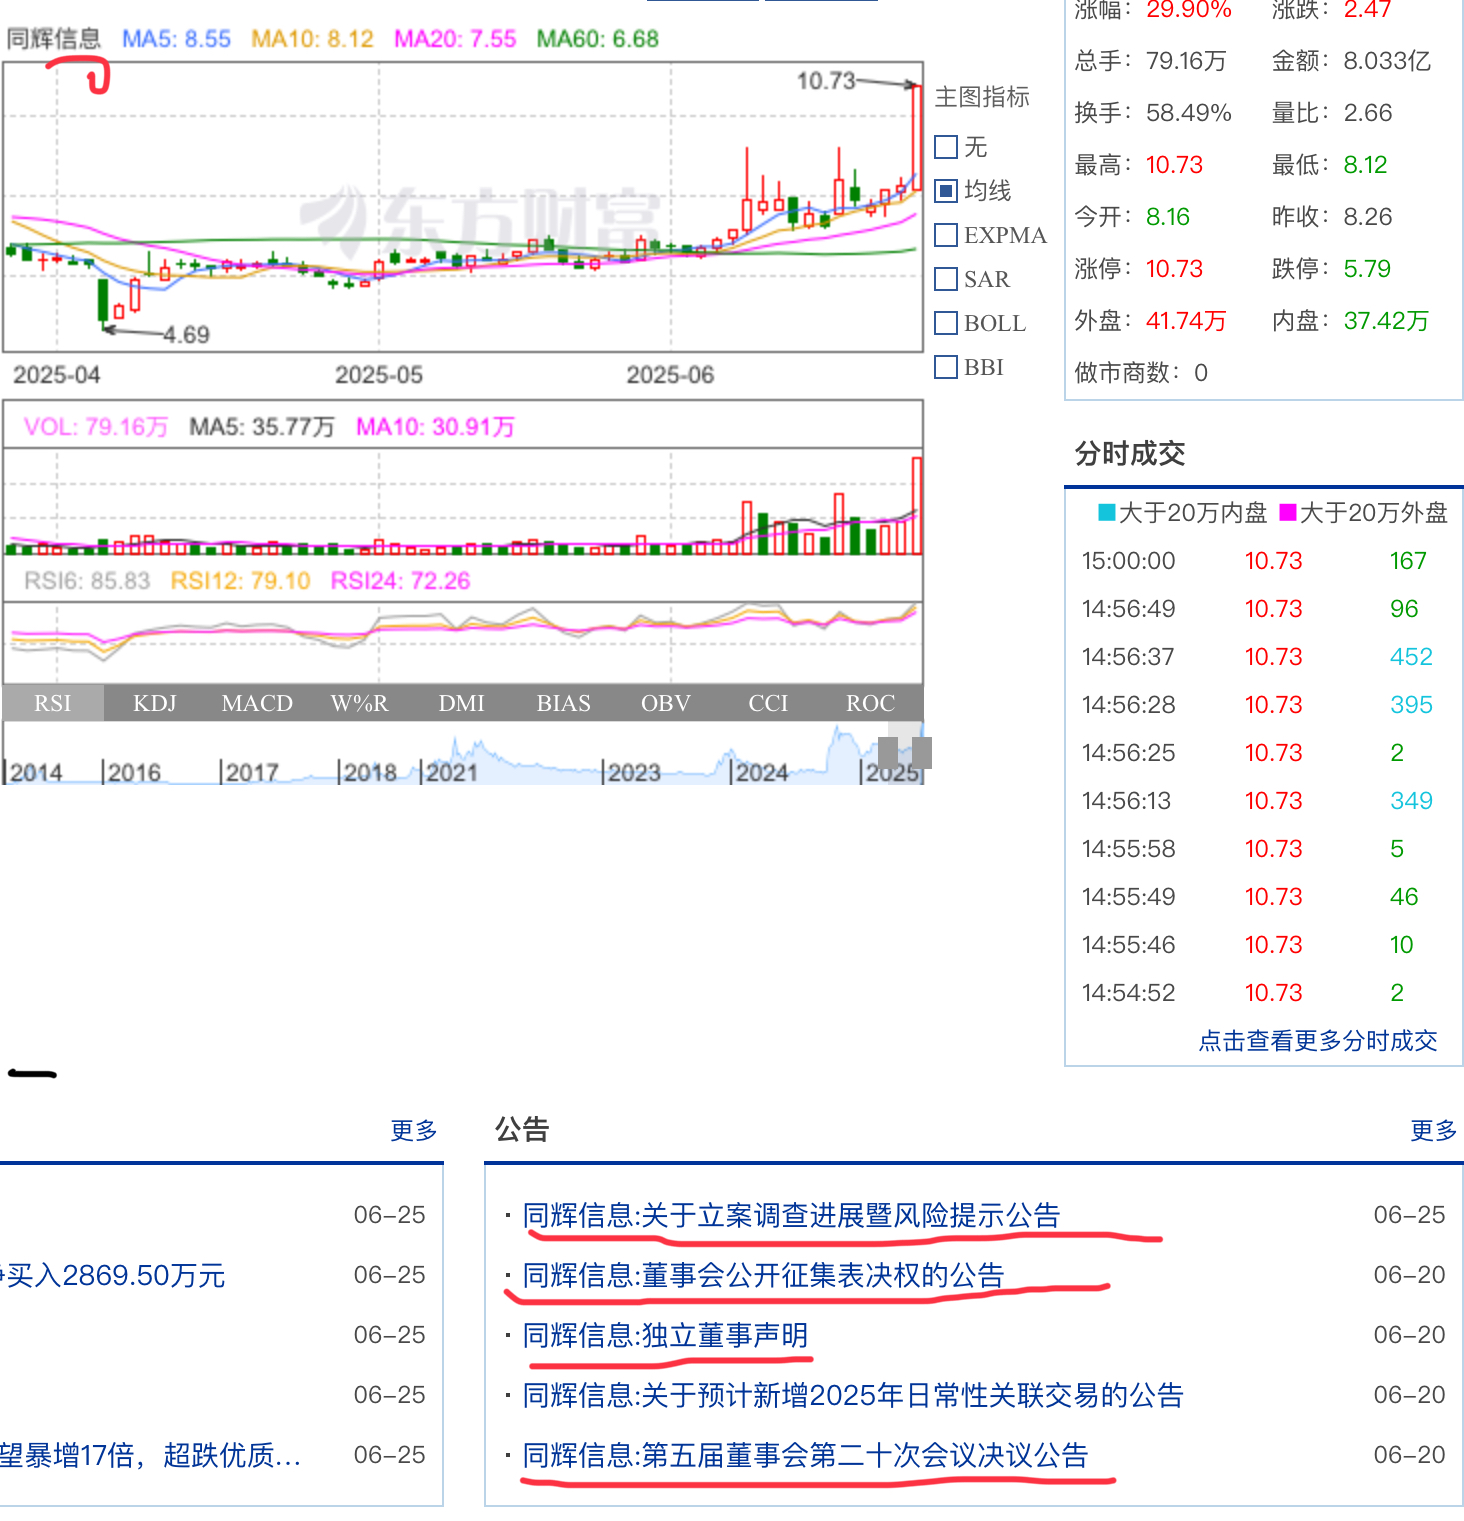Click 更多 link in 公告 section
The image size is (1464, 1521).
pos(1434,1130)
